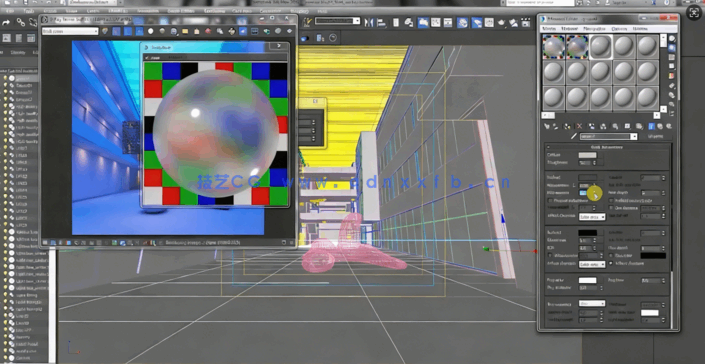Click reflection Subdivs spinner arrows

[663, 178]
